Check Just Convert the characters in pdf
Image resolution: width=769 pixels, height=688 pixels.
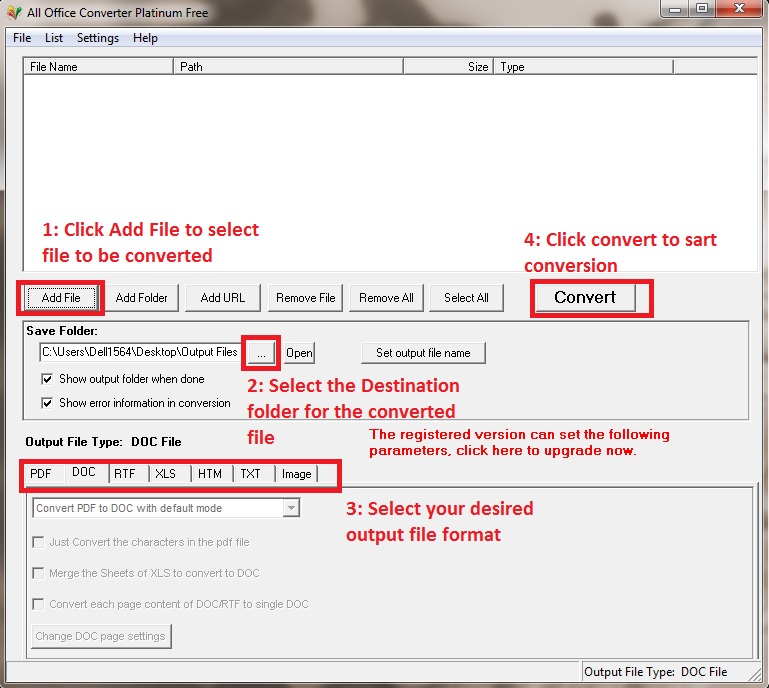coord(141,542)
